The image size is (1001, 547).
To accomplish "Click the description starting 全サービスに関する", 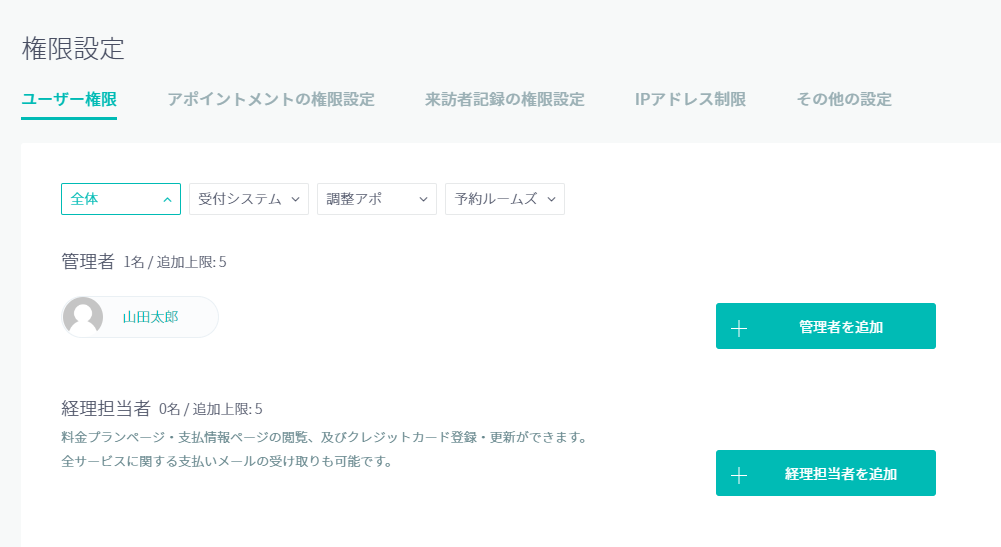I will click(x=227, y=461).
